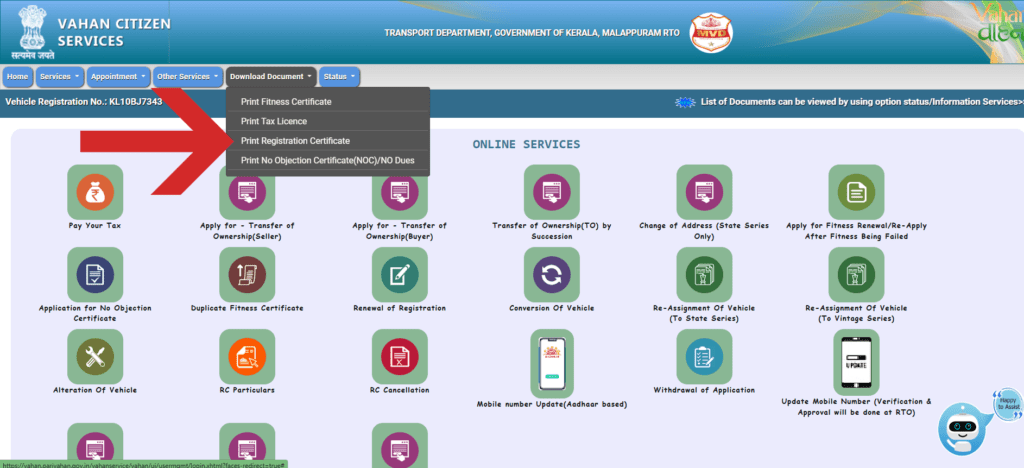Open Update Mobile Number phone icon

click(856, 362)
